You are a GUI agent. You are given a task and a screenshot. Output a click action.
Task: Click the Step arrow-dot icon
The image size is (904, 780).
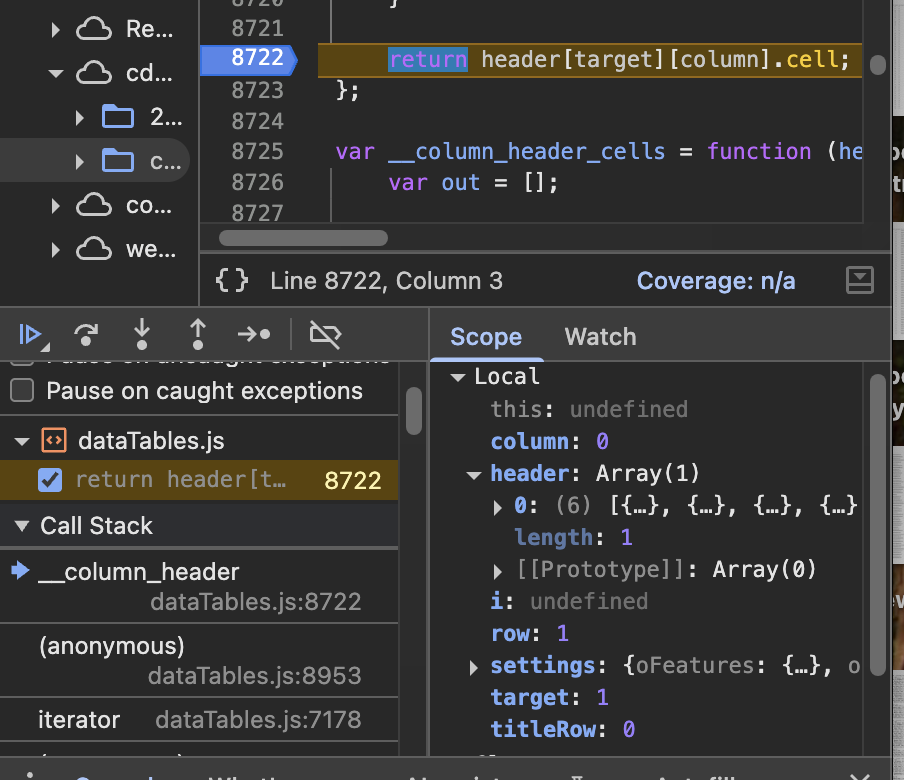pyautogui.click(x=254, y=334)
